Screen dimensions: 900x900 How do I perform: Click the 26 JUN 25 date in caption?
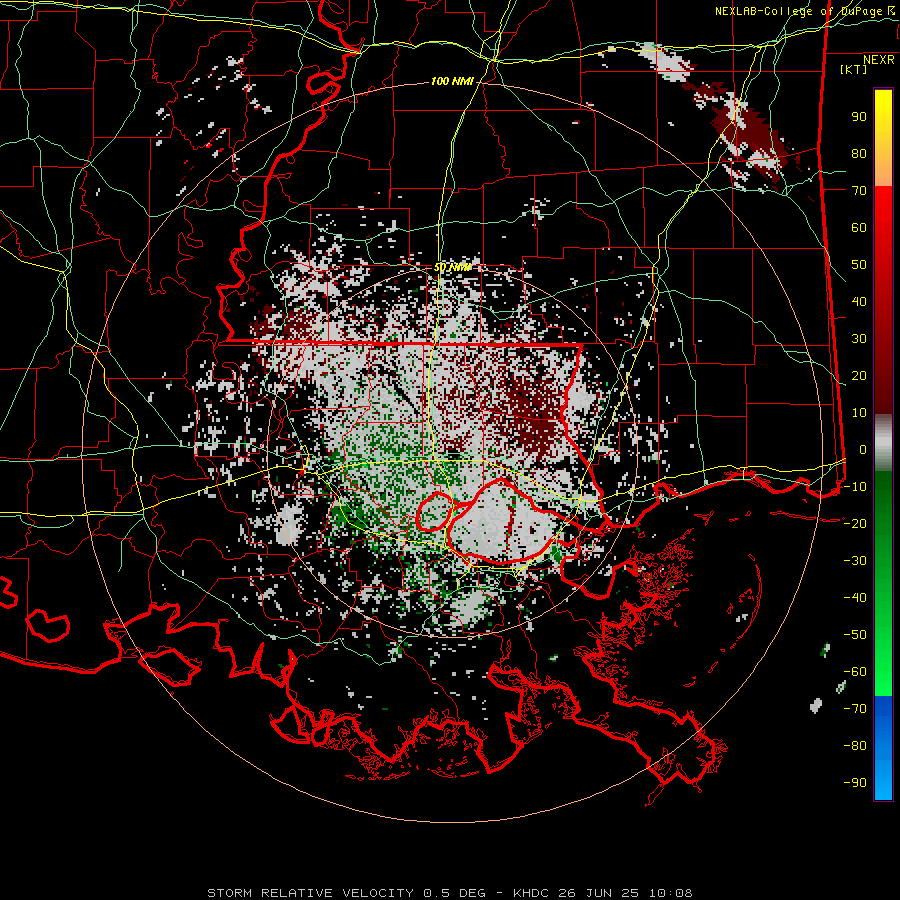point(599,893)
